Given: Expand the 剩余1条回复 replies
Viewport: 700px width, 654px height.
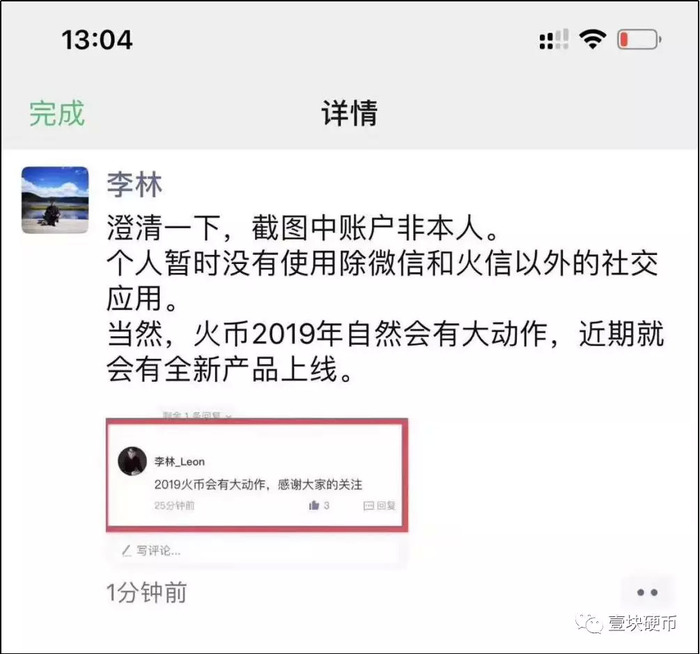Looking at the screenshot, I should [197, 416].
